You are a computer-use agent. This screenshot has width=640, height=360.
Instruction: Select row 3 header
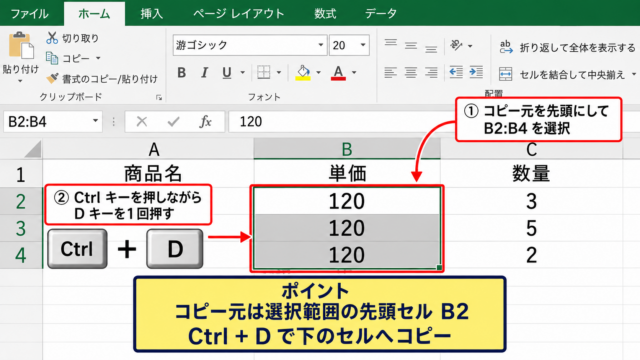click(21, 228)
